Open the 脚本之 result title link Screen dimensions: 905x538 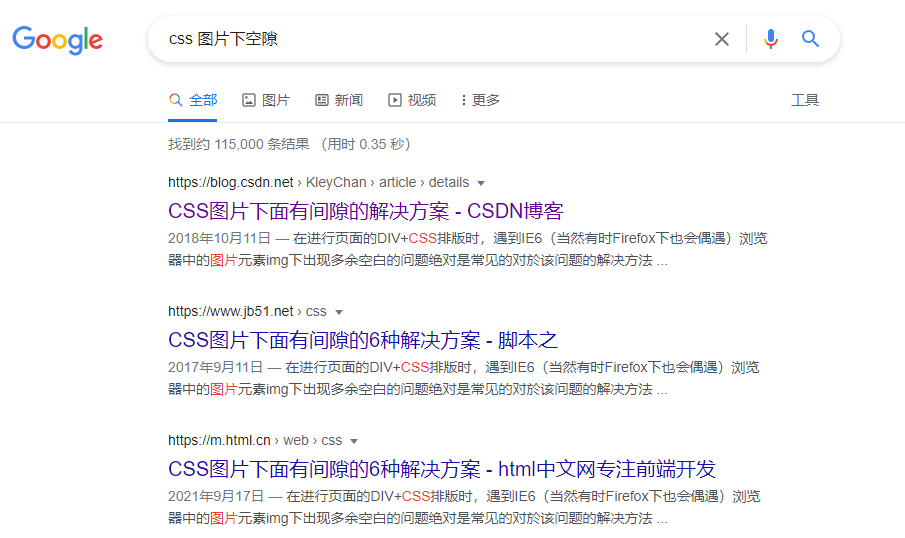click(362, 340)
